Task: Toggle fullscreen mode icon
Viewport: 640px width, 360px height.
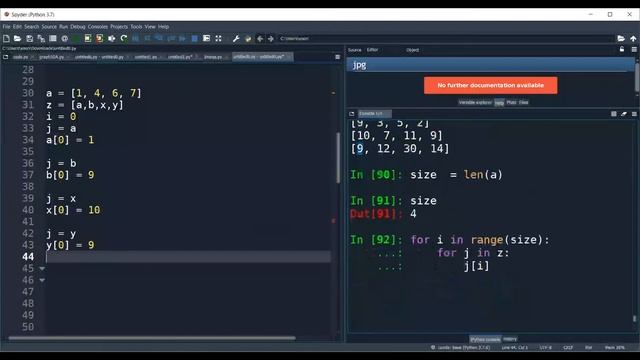Action: [218, 38]
